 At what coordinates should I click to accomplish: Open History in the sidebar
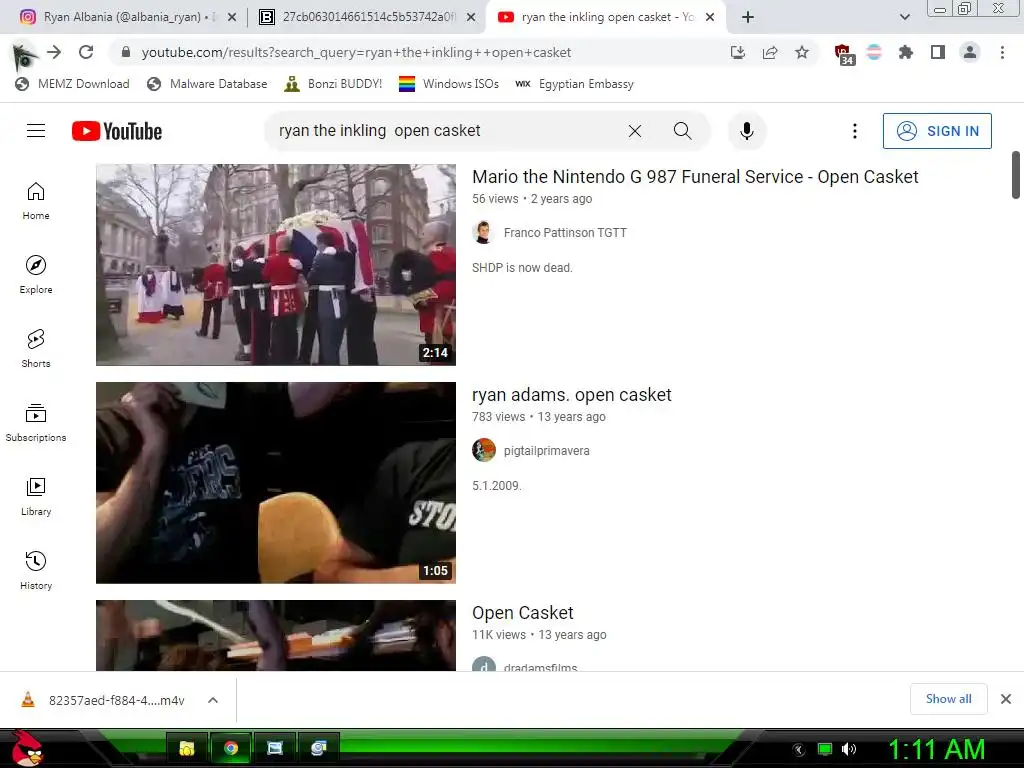[x=36, y=571]
